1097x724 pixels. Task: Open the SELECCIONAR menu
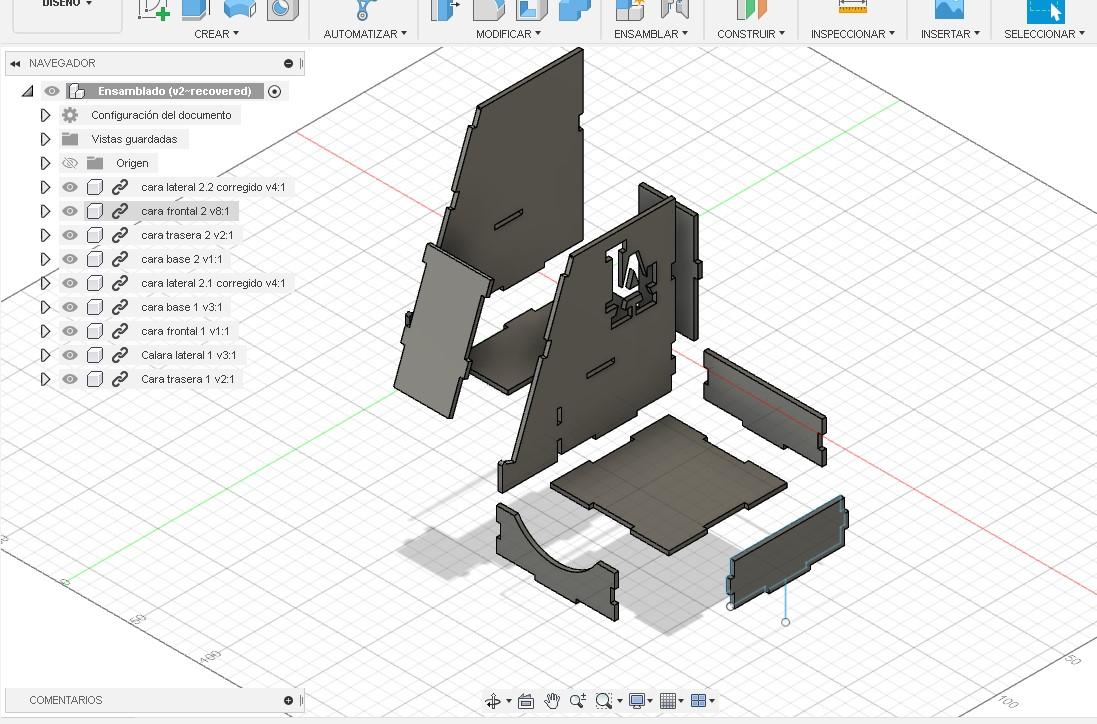coord(1044,34)
